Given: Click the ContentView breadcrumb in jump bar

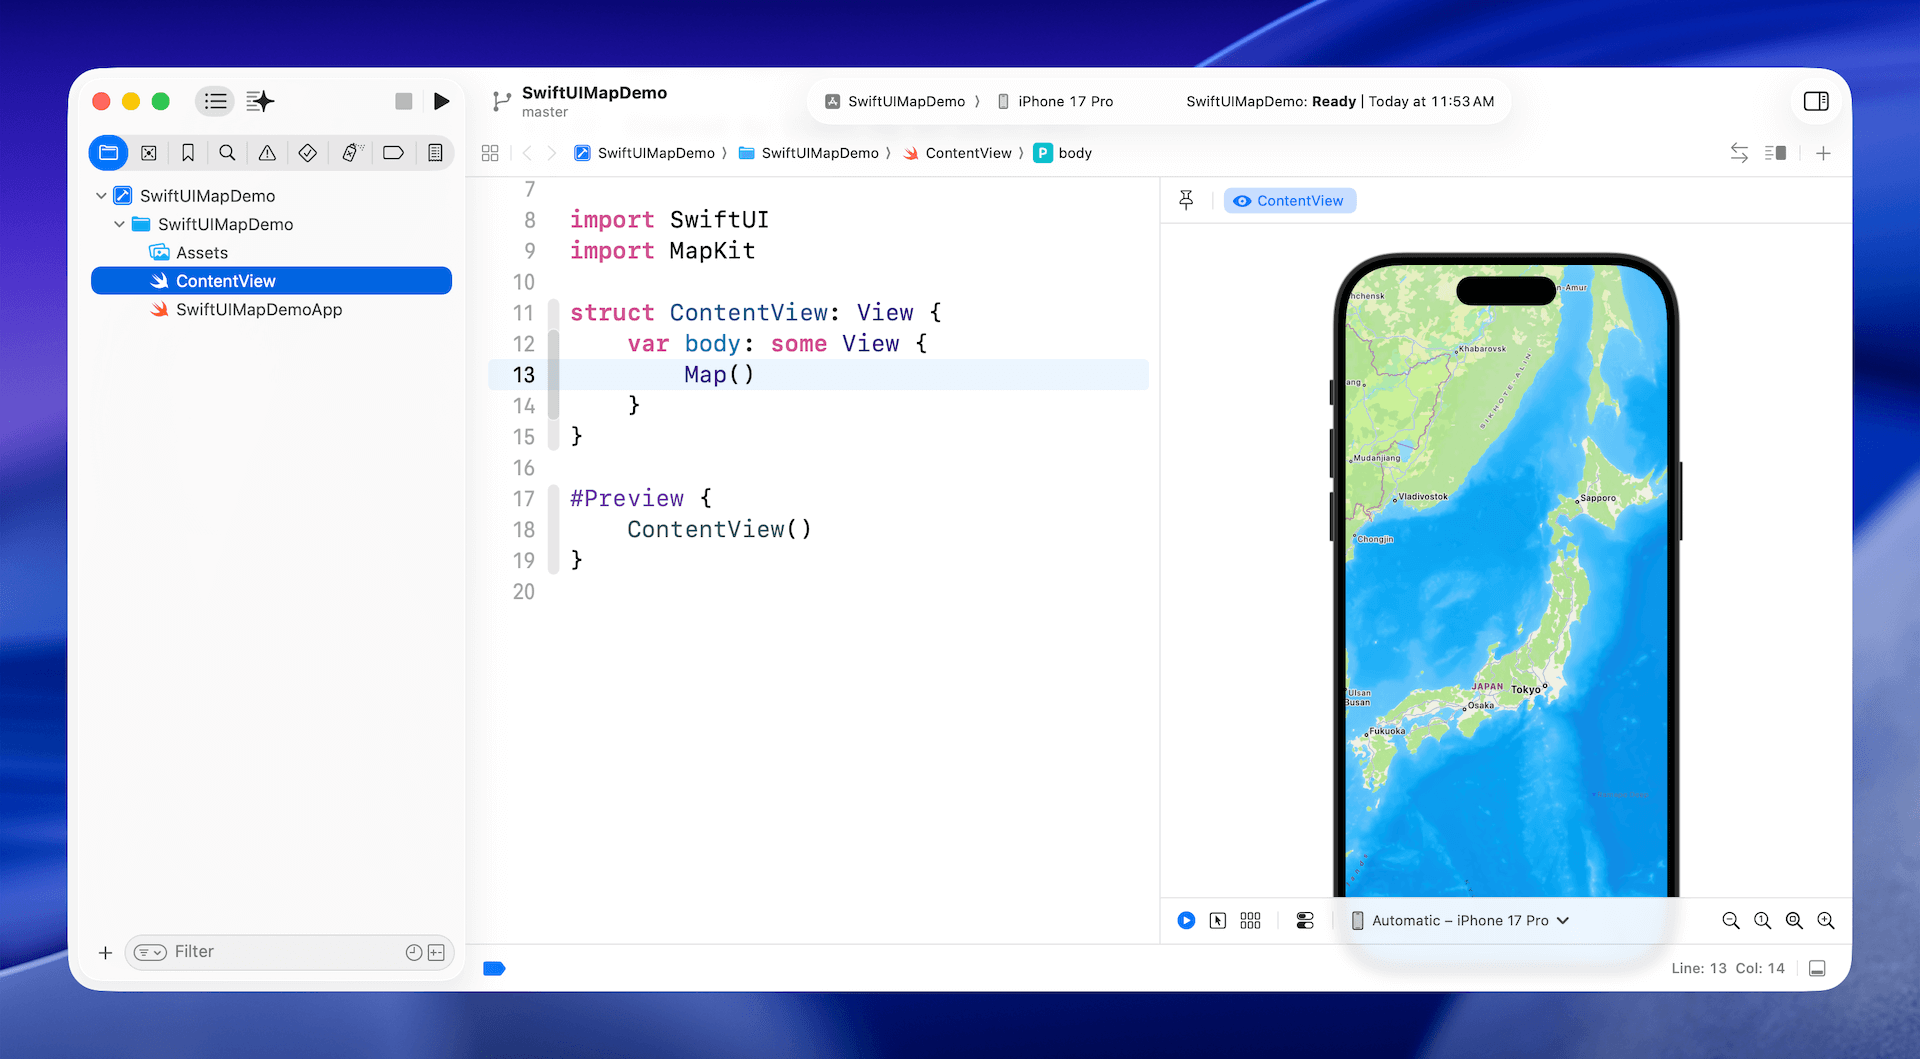Looking at the screenshot, I should click(967, 153).
